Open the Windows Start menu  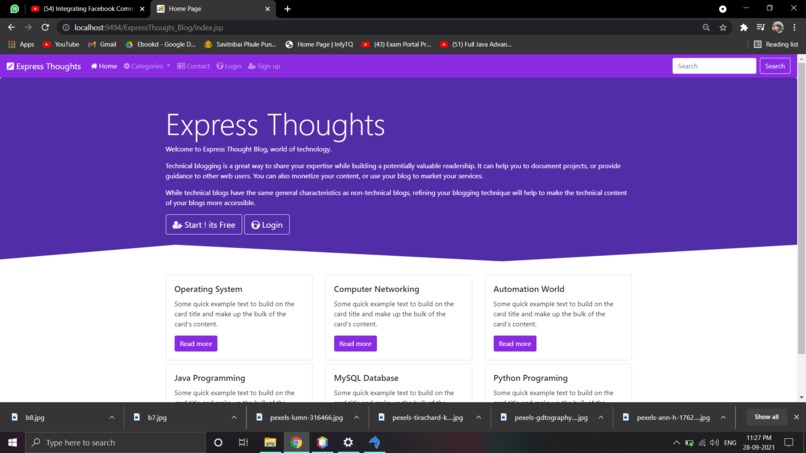click(12, 442)
